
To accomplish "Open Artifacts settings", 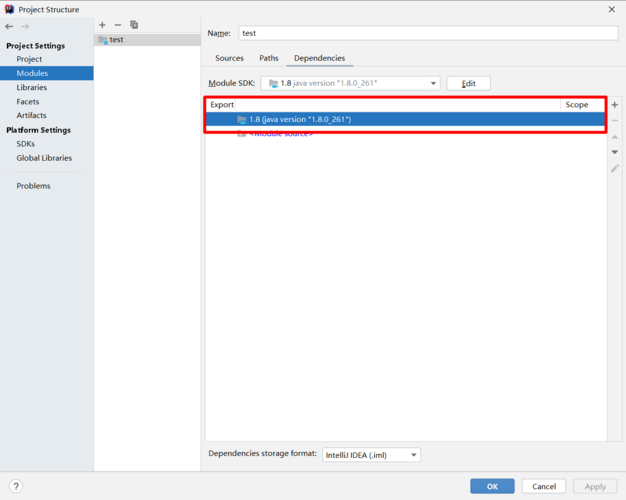I will [31, 115].
